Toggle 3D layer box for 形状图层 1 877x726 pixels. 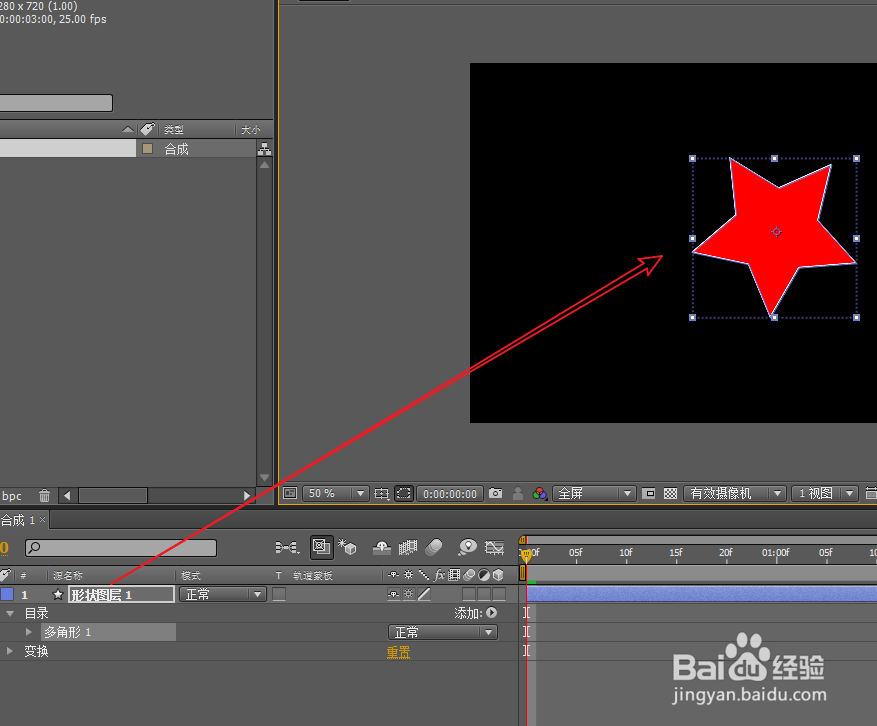[499, 594]
